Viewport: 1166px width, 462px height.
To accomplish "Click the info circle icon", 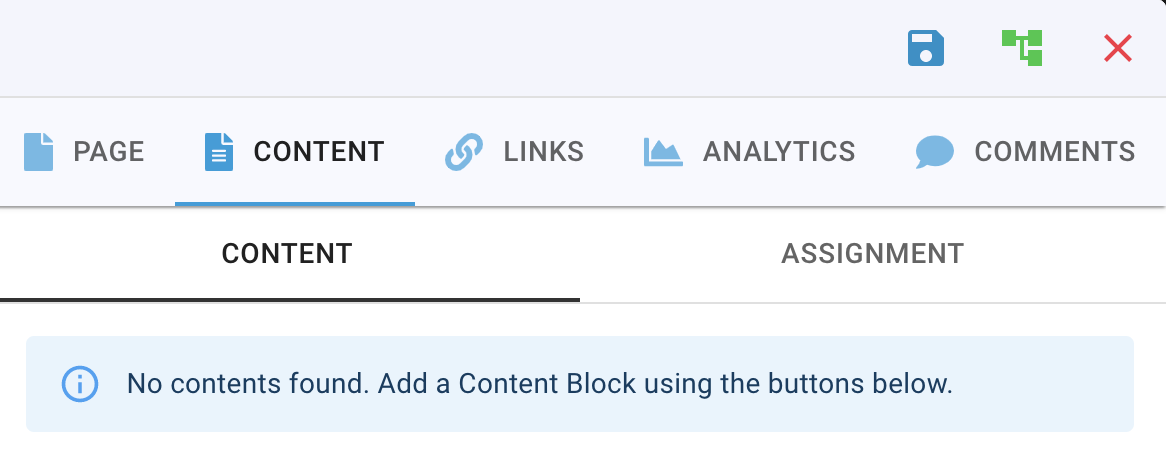I will [79, 383].
